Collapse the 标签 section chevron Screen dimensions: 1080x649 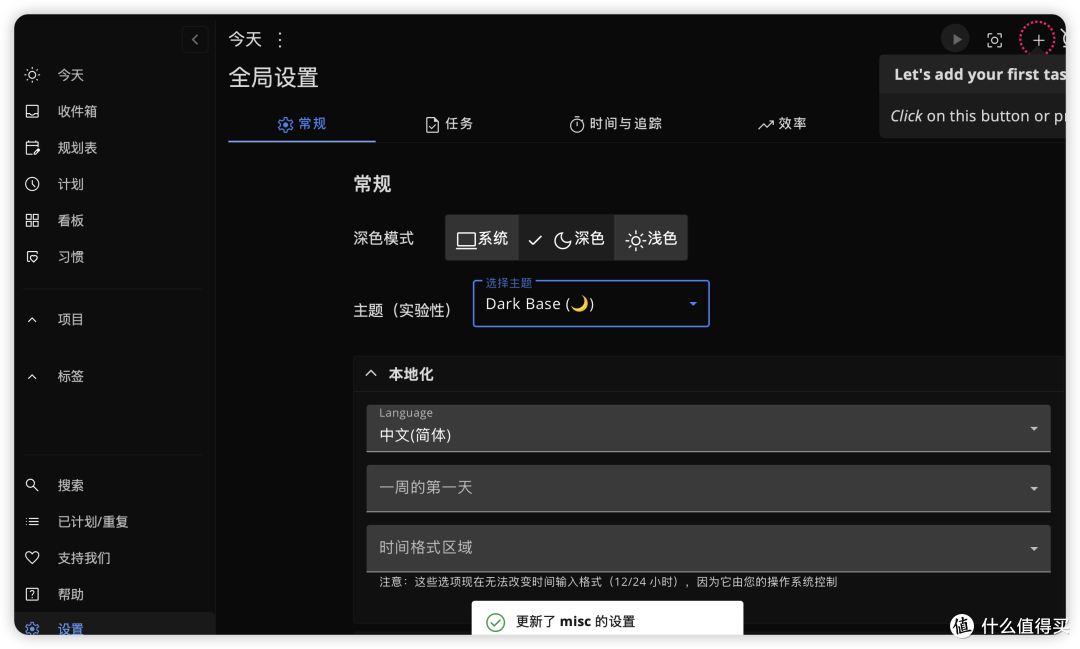click(32, 376)
